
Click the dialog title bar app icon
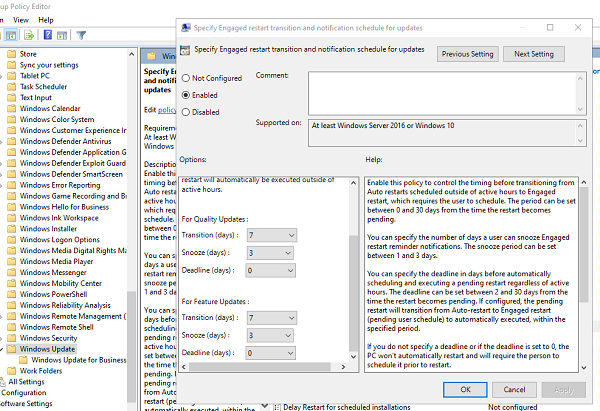(186, 28)
